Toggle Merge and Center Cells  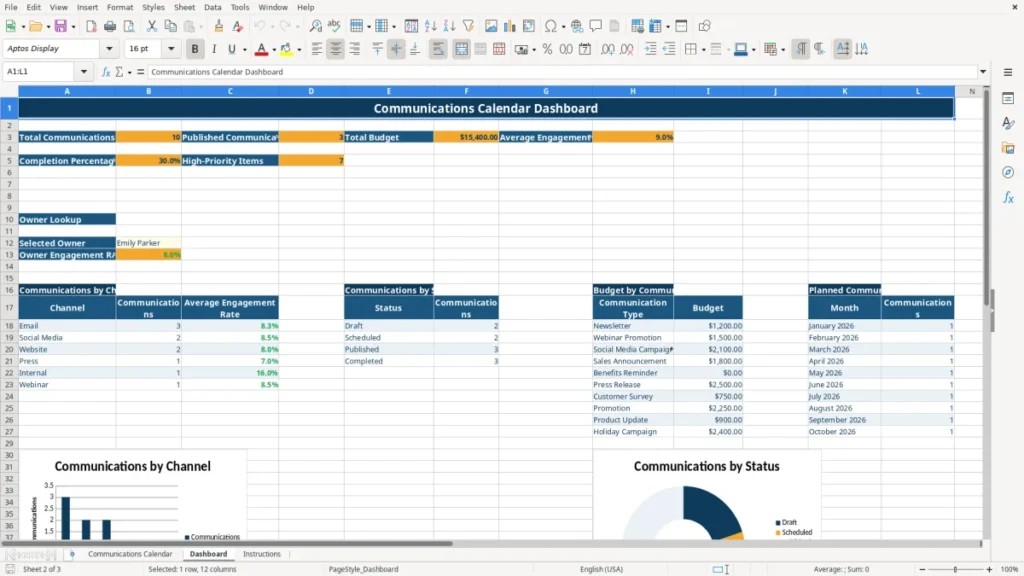(461, 49)
